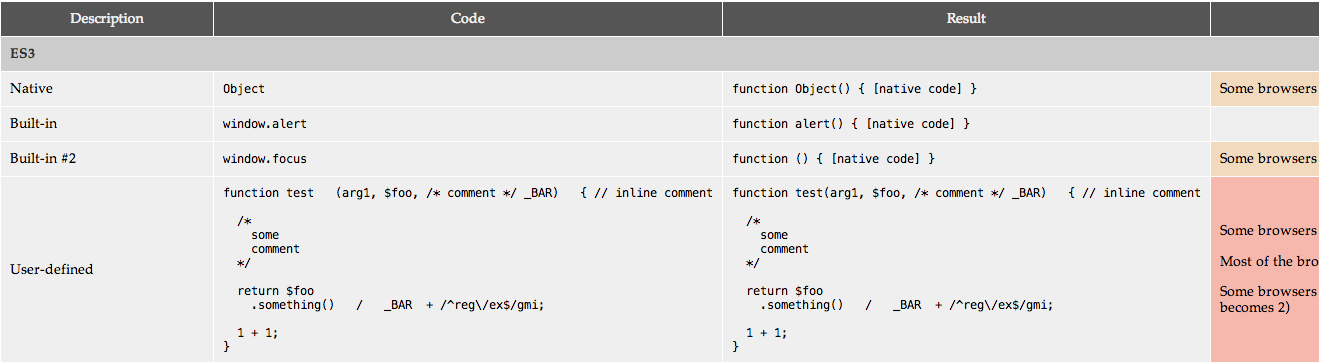Click the '1 + 1;' line in Code column
Screen dimensions: 1319x362
coord(257,333)
